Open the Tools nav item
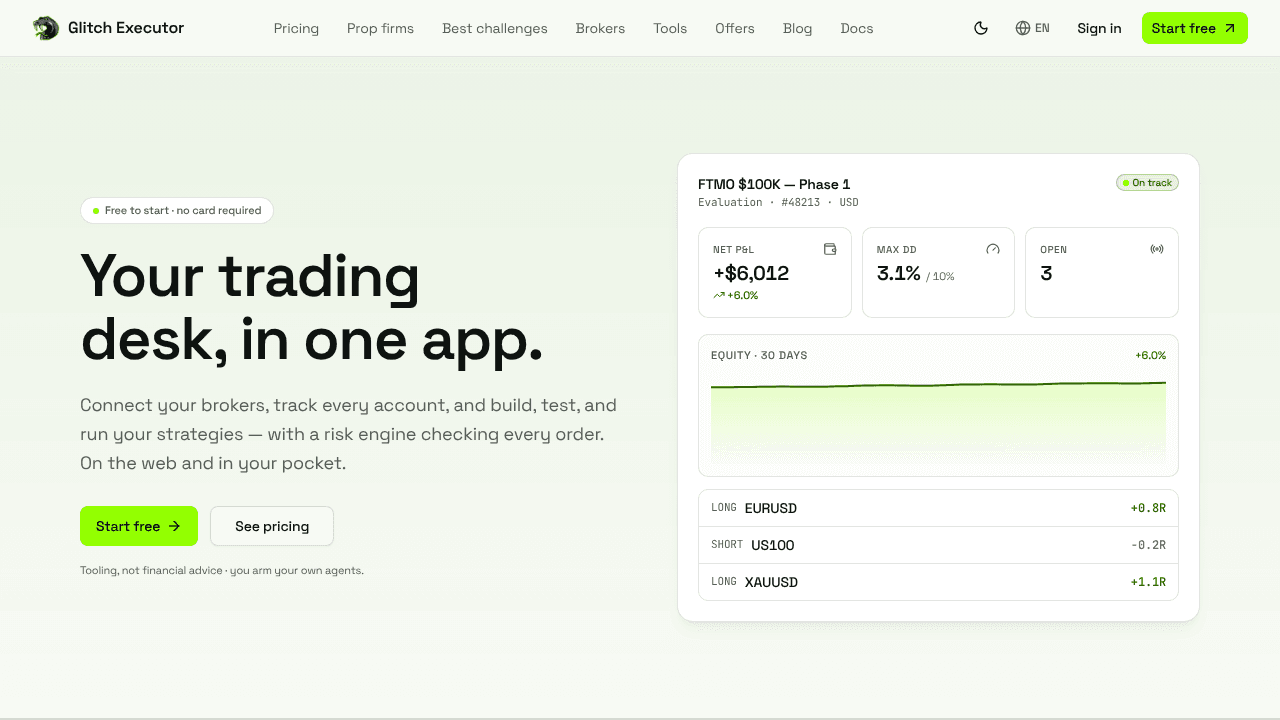1280x720 pixels. click(670, 28)
